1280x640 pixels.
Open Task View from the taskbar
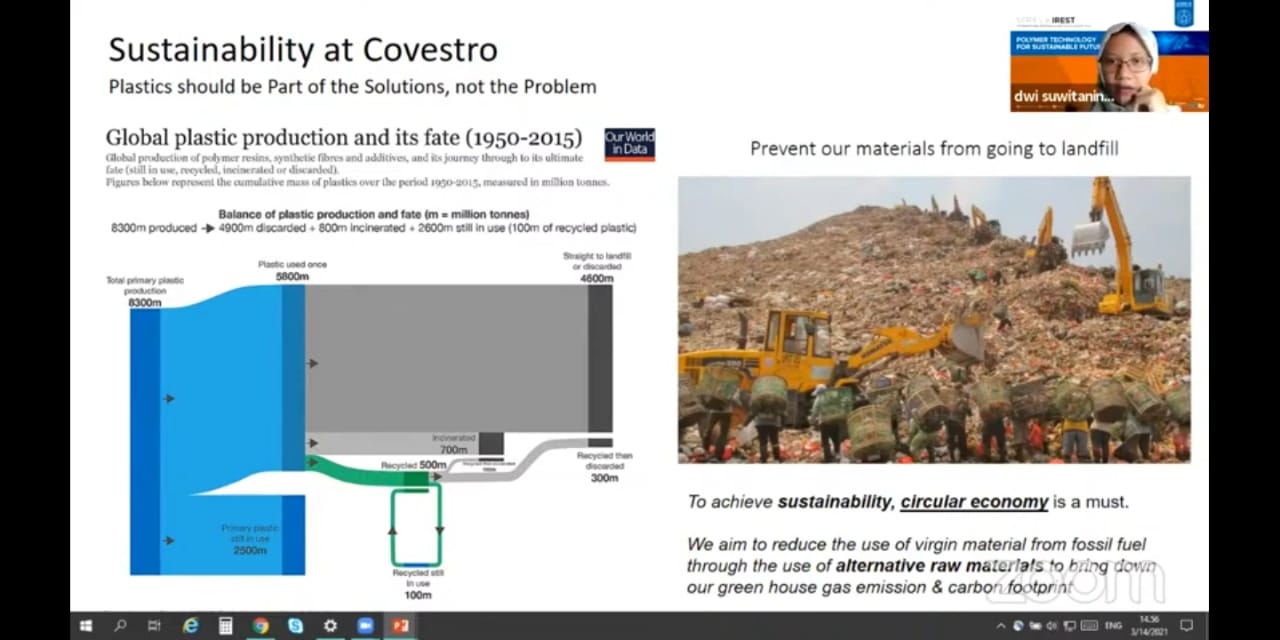(x=155, y=626)
